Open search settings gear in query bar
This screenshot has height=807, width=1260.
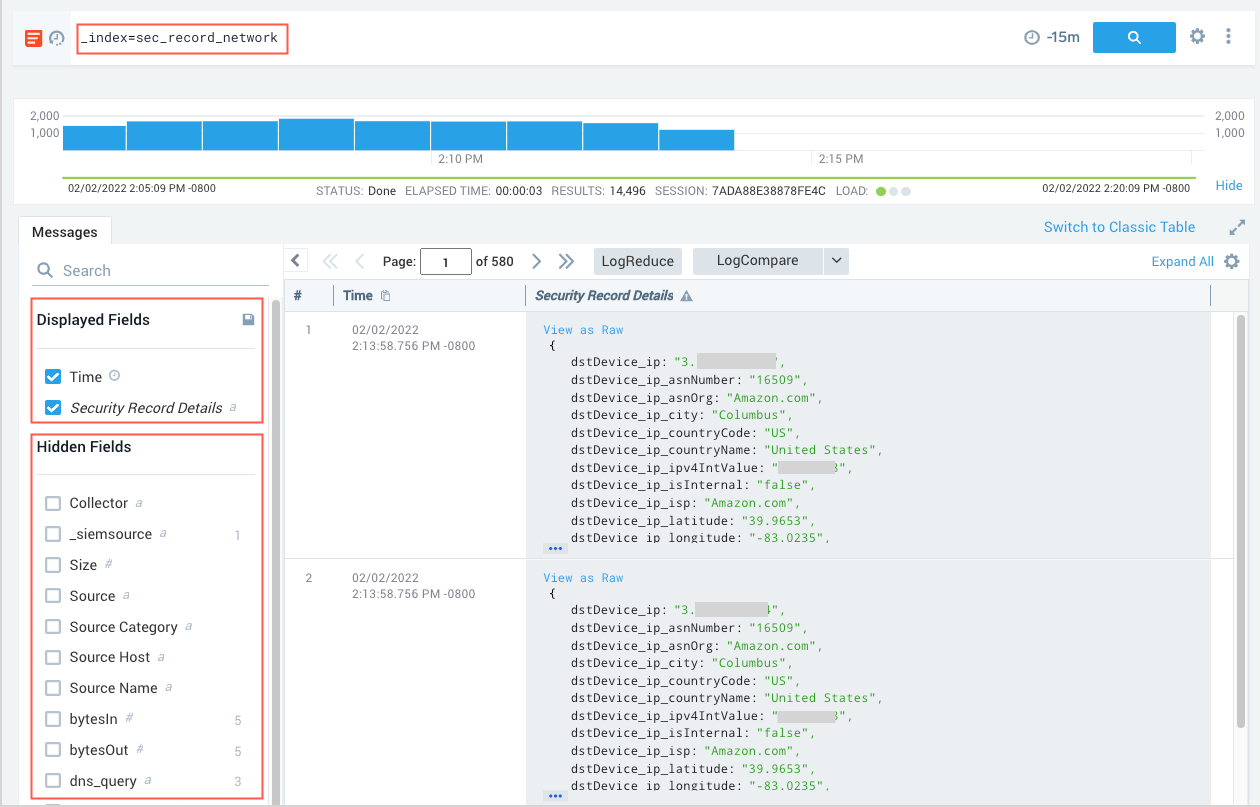pos(1197,37)
